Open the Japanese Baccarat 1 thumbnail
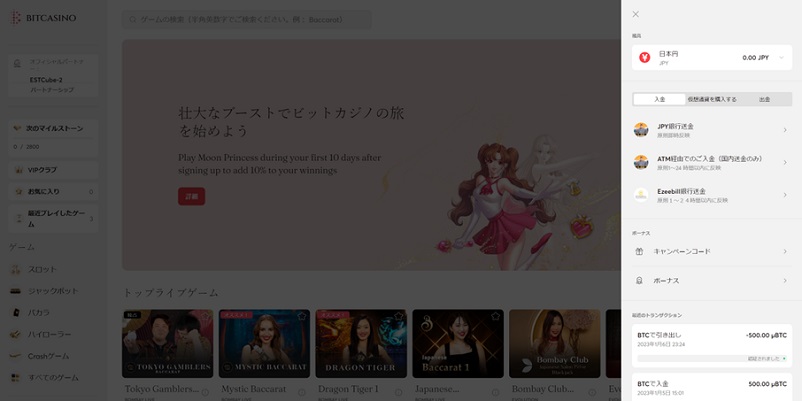The width and height of the screenshot is (802, 401). [458, 344]
